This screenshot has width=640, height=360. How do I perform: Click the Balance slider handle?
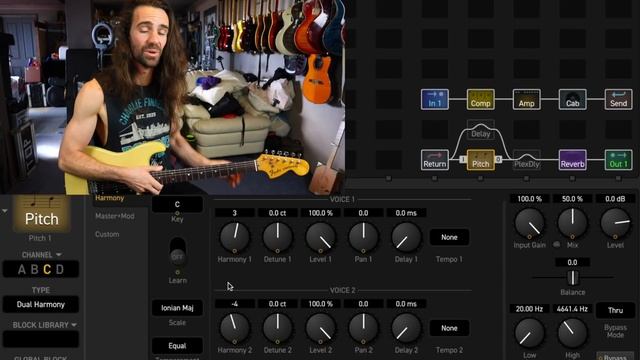pos(573,278)
